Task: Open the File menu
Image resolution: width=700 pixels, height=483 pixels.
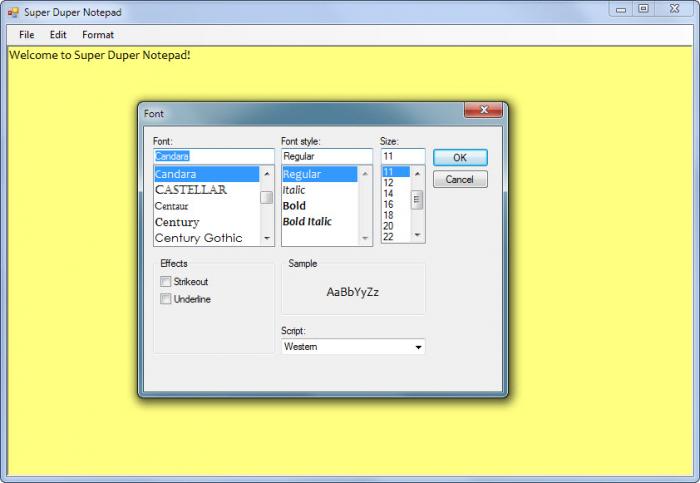Action: (26, 35)
